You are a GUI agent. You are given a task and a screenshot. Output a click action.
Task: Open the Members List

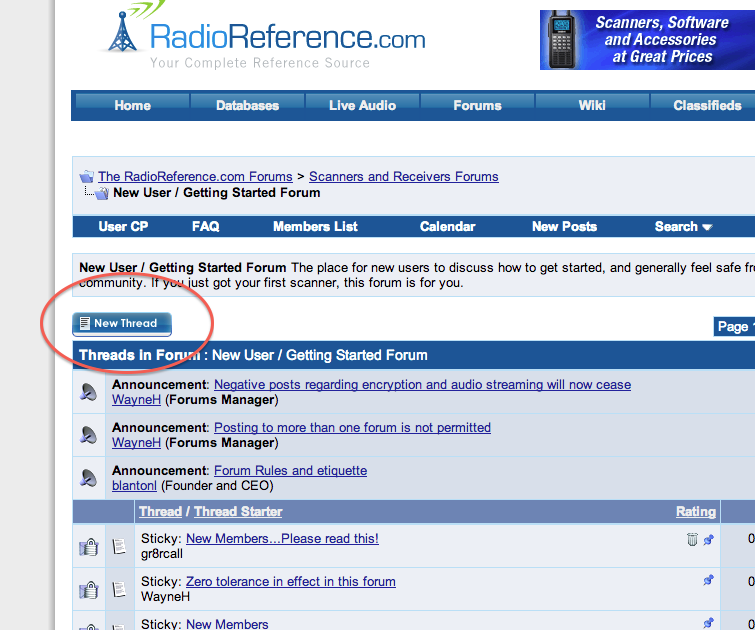pyautogui.click(x=315, y=226)
